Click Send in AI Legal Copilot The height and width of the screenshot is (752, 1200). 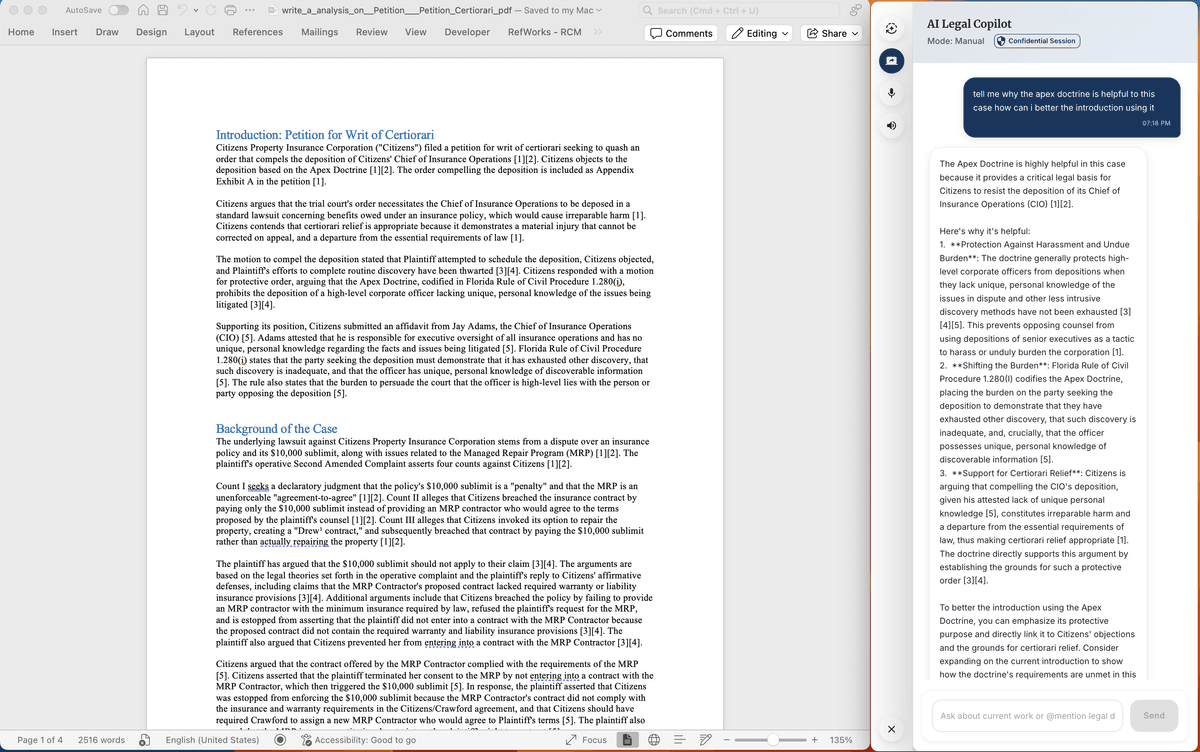(x=1154, y=715)
